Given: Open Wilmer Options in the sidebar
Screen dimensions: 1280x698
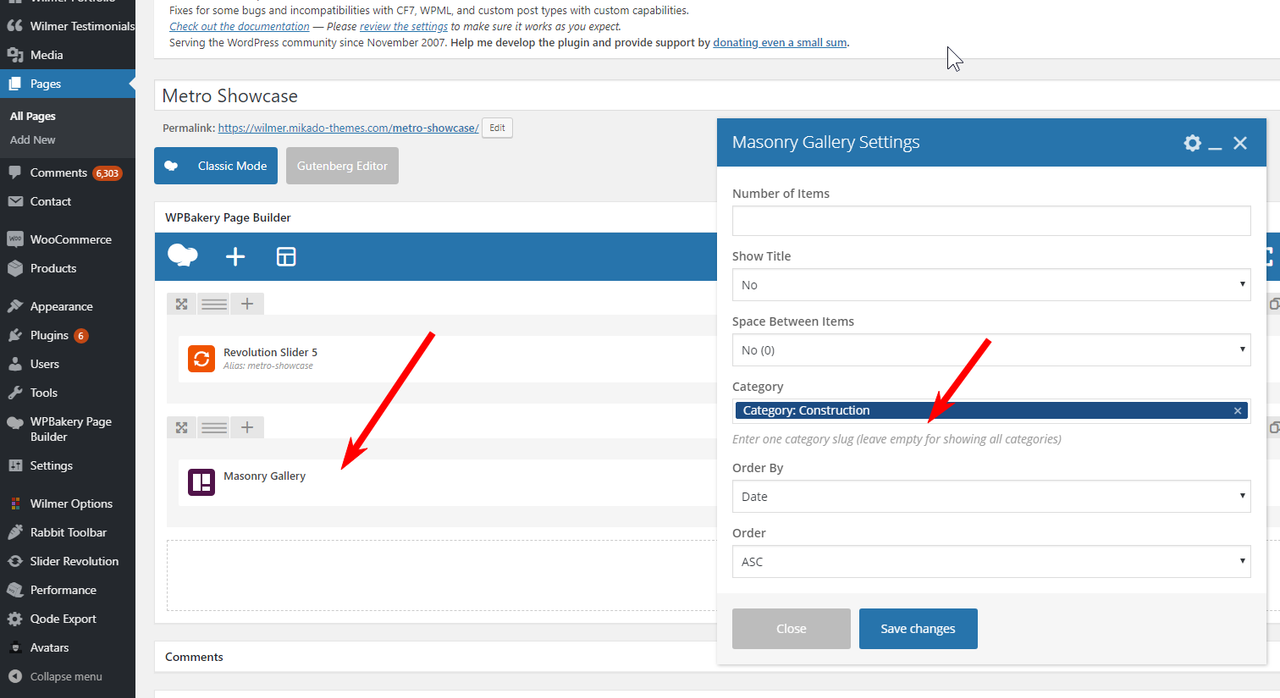Looking at the screenshot, I should tap(67, 504).
